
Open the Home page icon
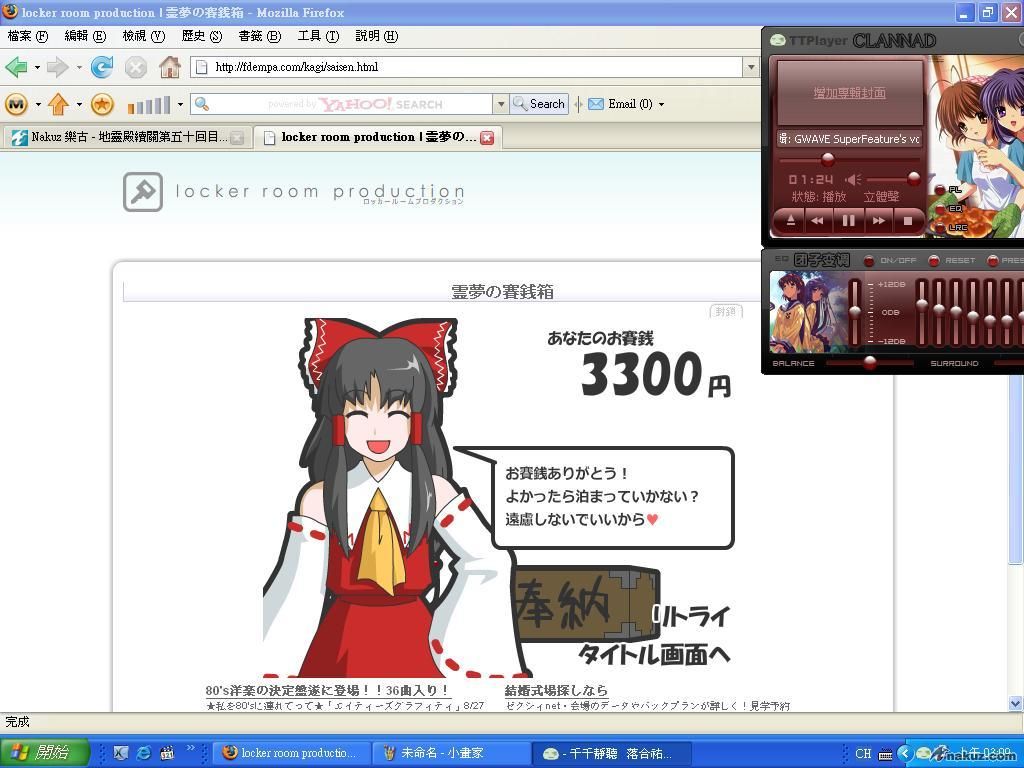[170, 67]
